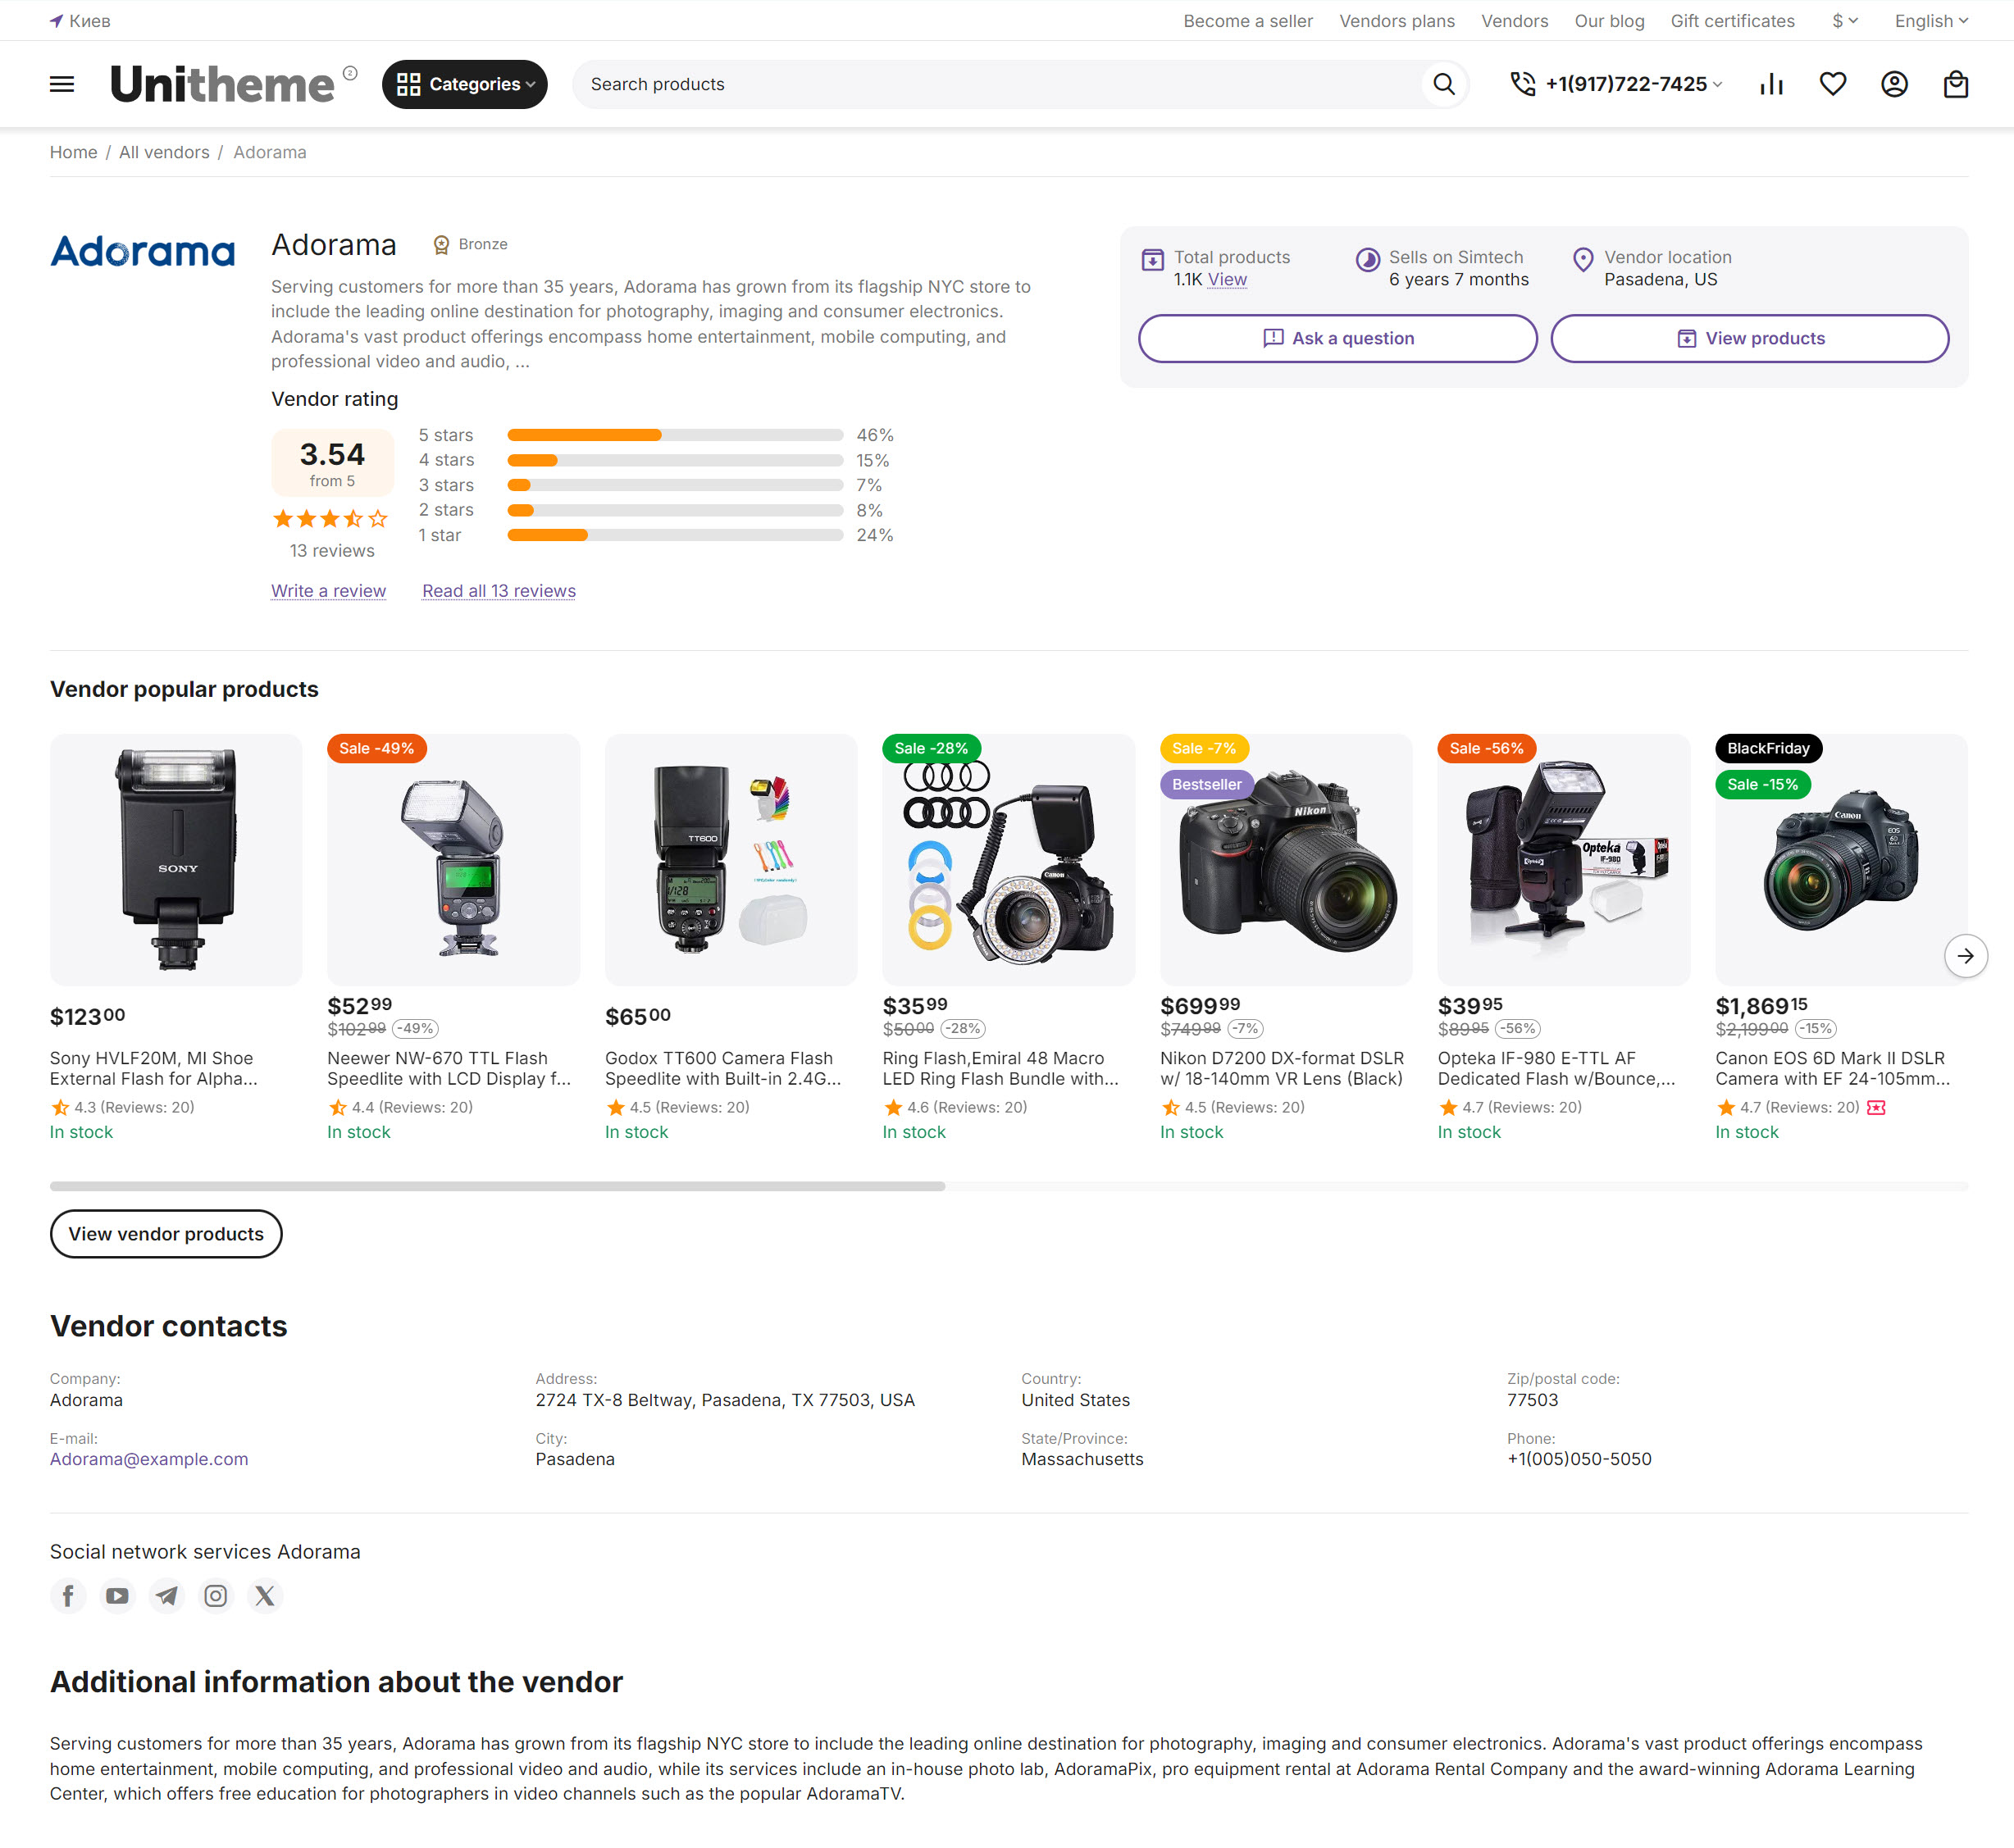Open Adorama's Telegram link
This screenshot has height=1848, width=2014.
(x=166, y=1596)
